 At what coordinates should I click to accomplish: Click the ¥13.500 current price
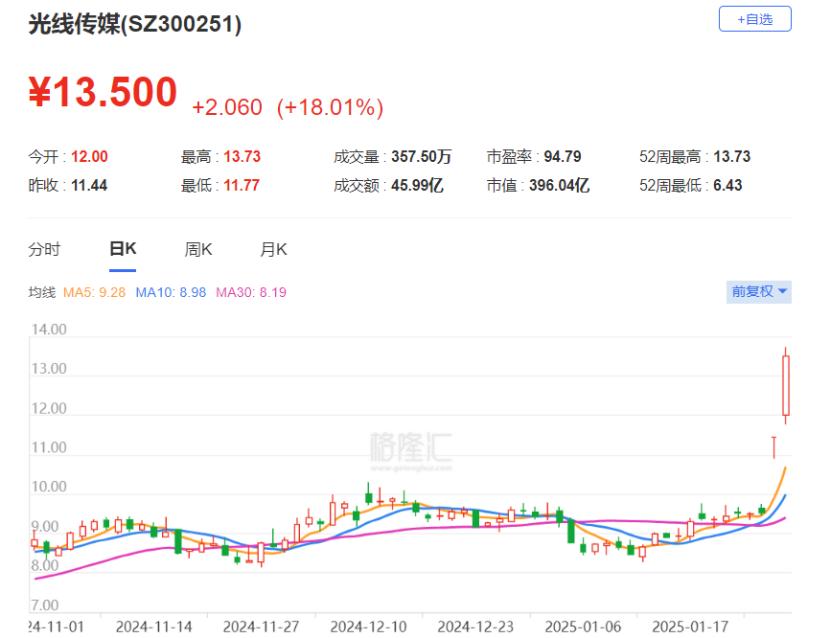pyautogui.click(x=102, y=93)
